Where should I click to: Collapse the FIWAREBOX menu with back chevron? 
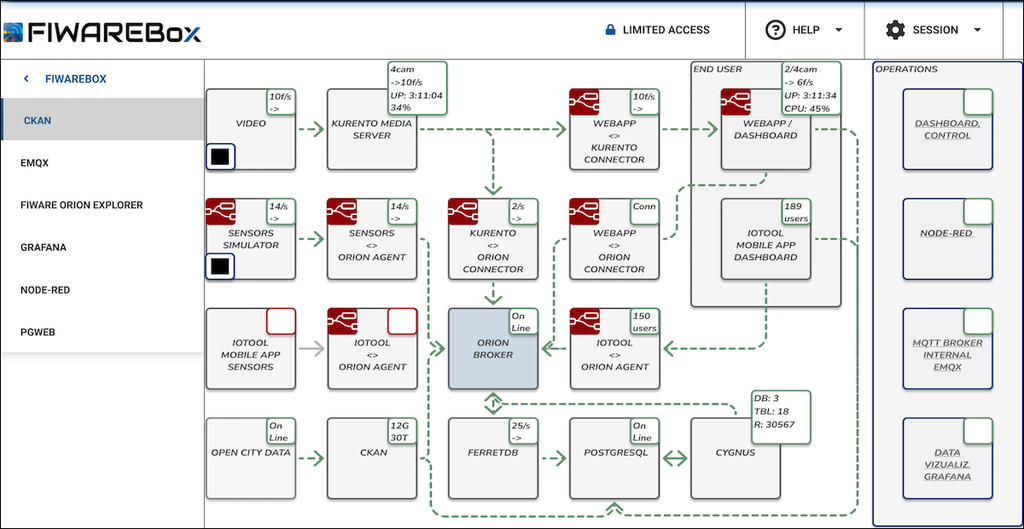(26, 79)
